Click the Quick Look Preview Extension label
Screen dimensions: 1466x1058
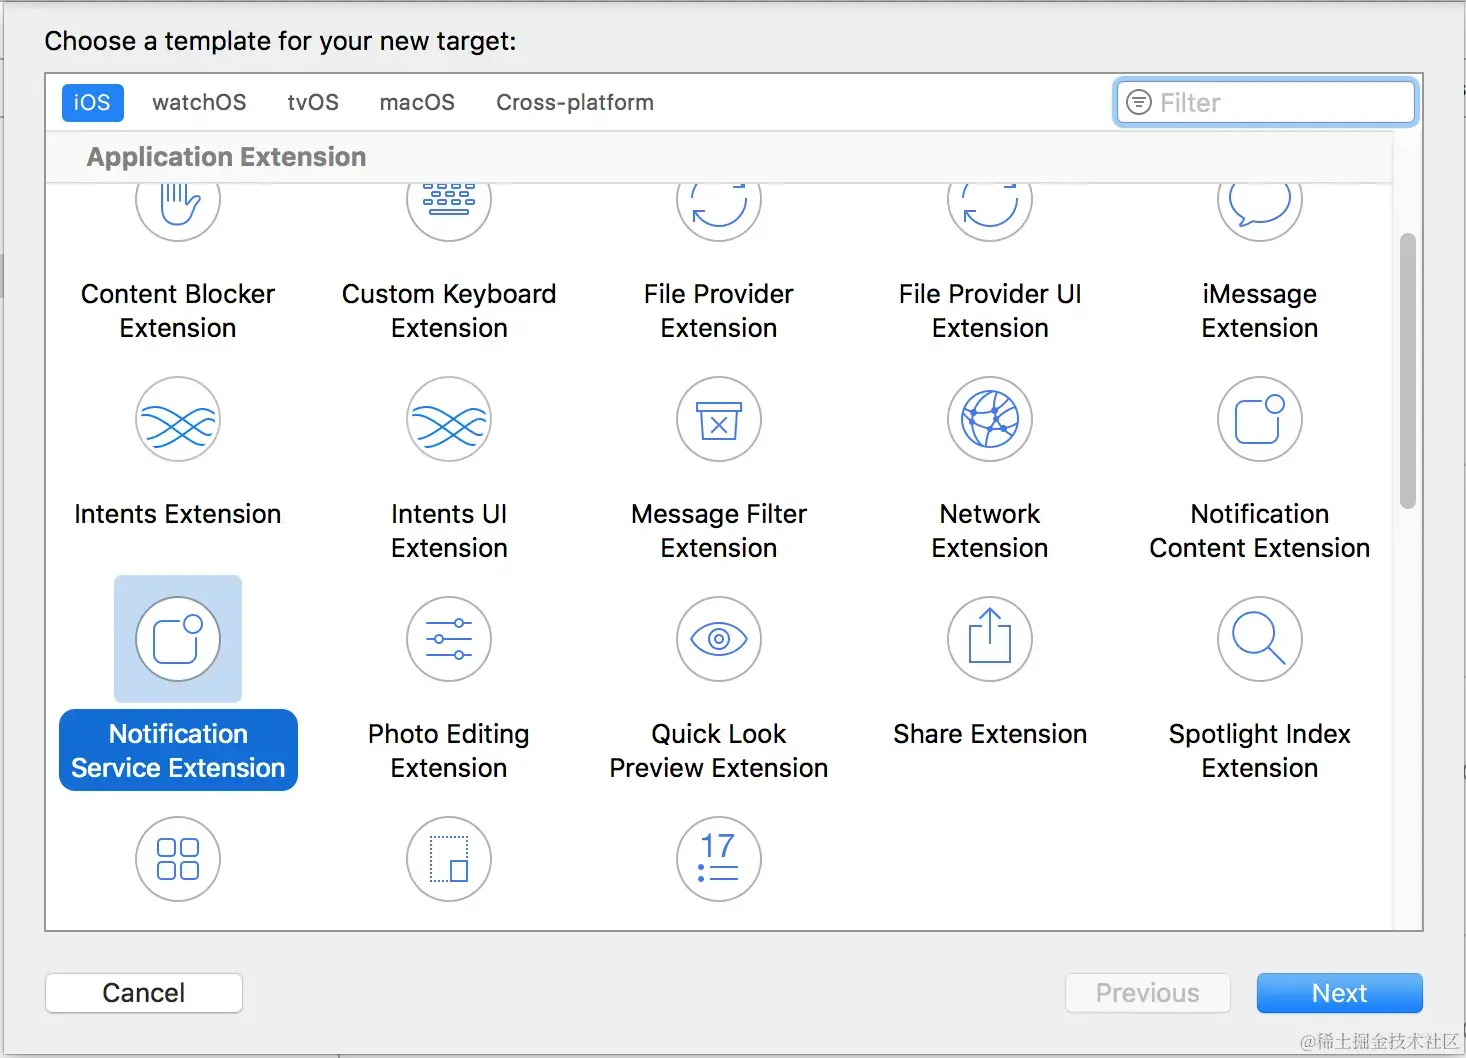tap(719, 751)
